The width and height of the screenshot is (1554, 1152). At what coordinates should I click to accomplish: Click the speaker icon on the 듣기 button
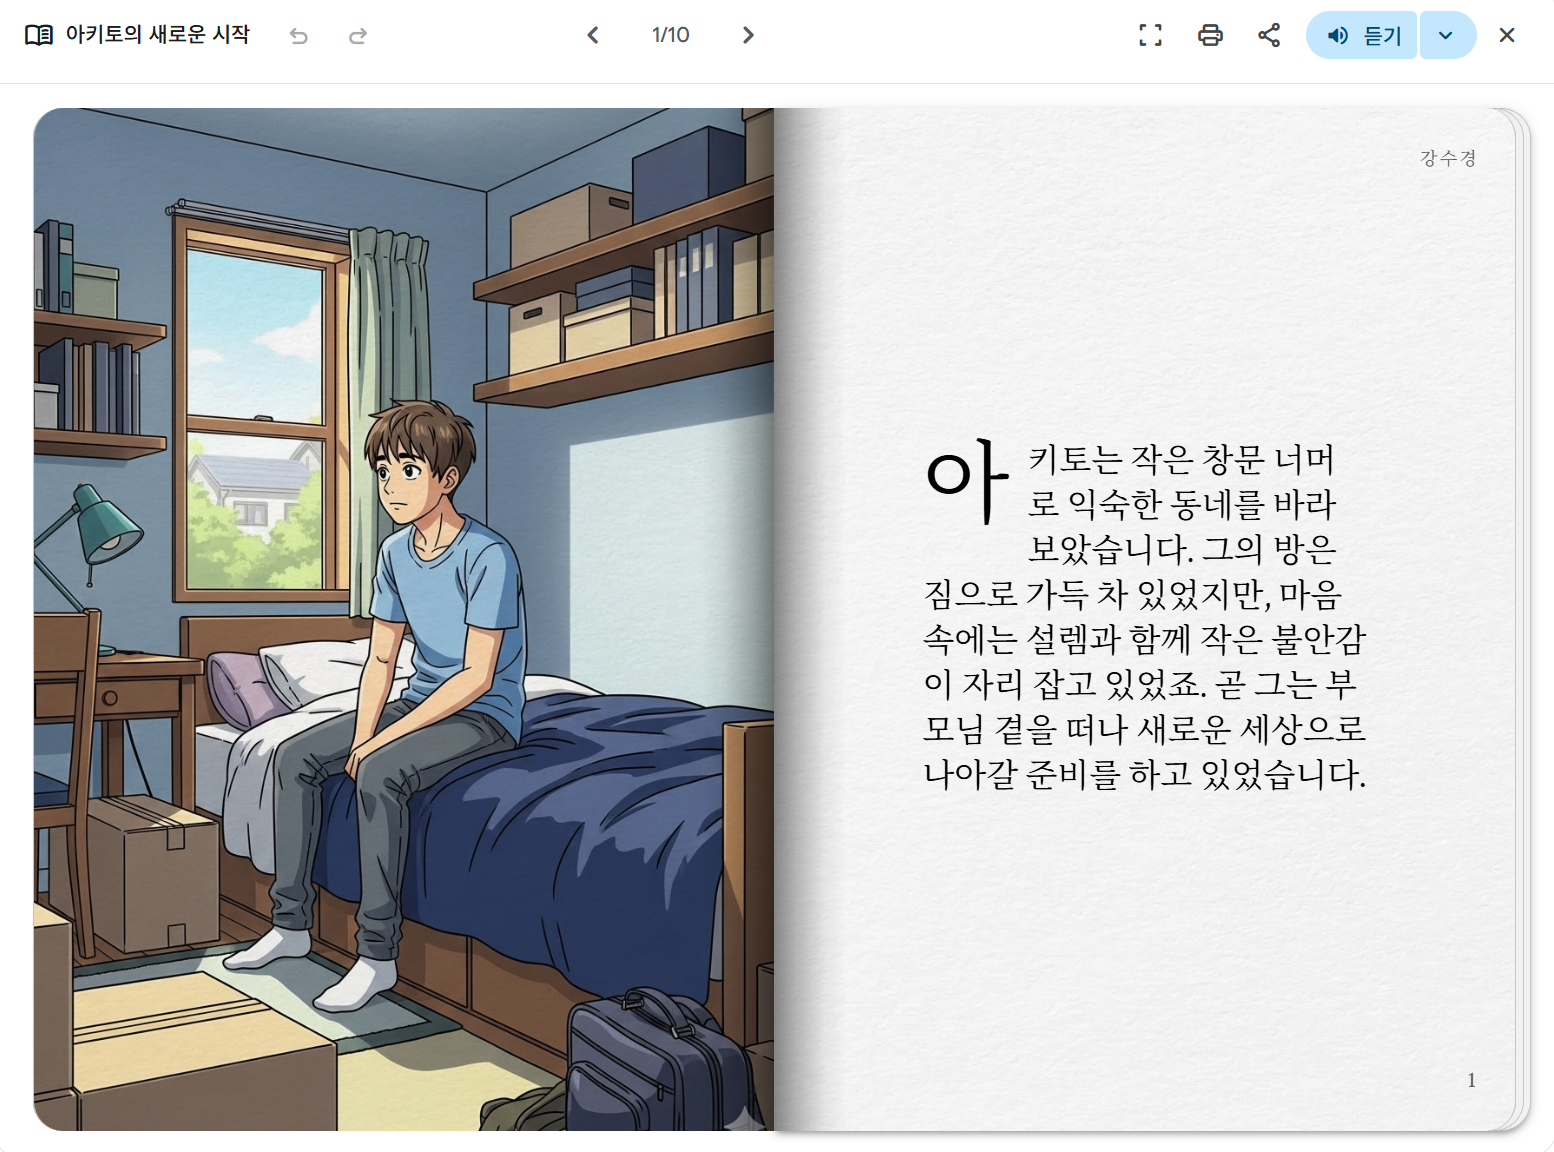(x=1337, y=35)
